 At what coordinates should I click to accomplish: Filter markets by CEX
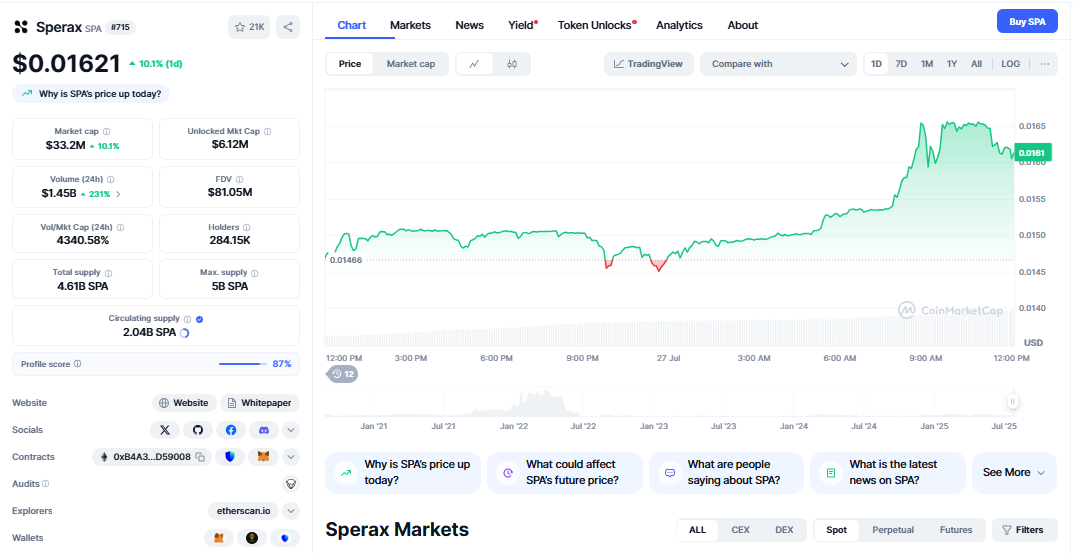coord(740,529)
